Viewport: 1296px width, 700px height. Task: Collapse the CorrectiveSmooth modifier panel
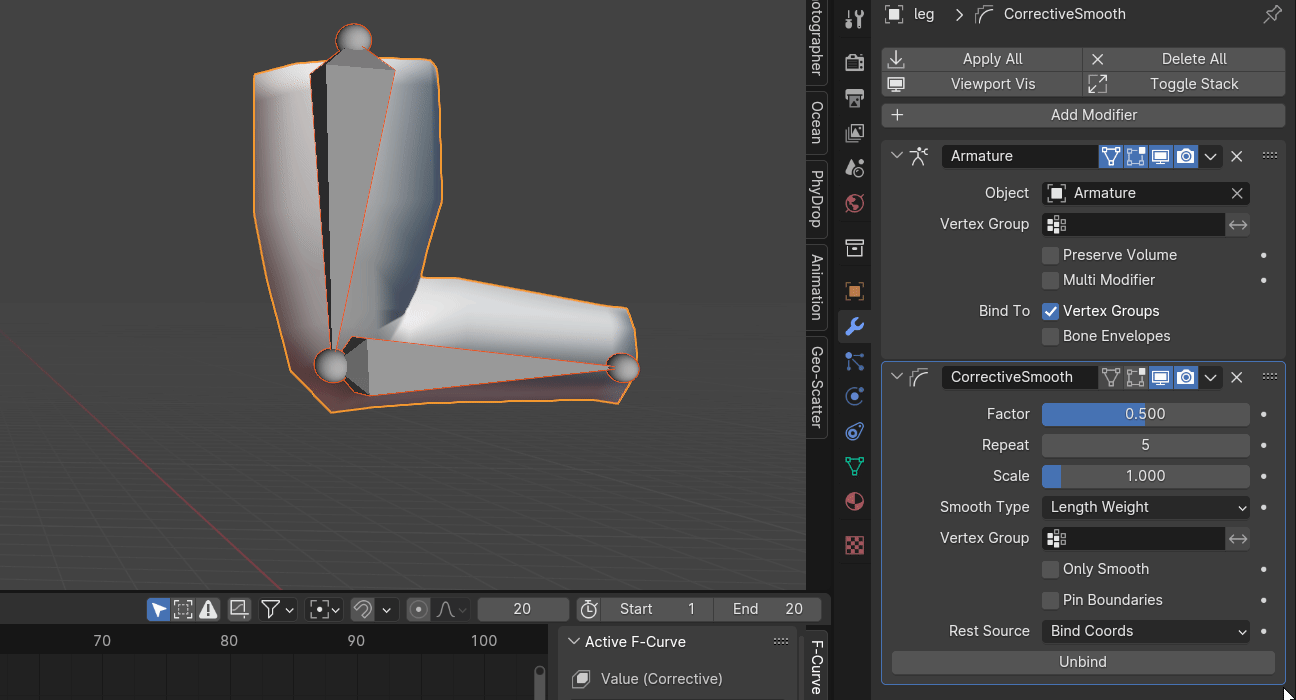click(x=896, y=377)
